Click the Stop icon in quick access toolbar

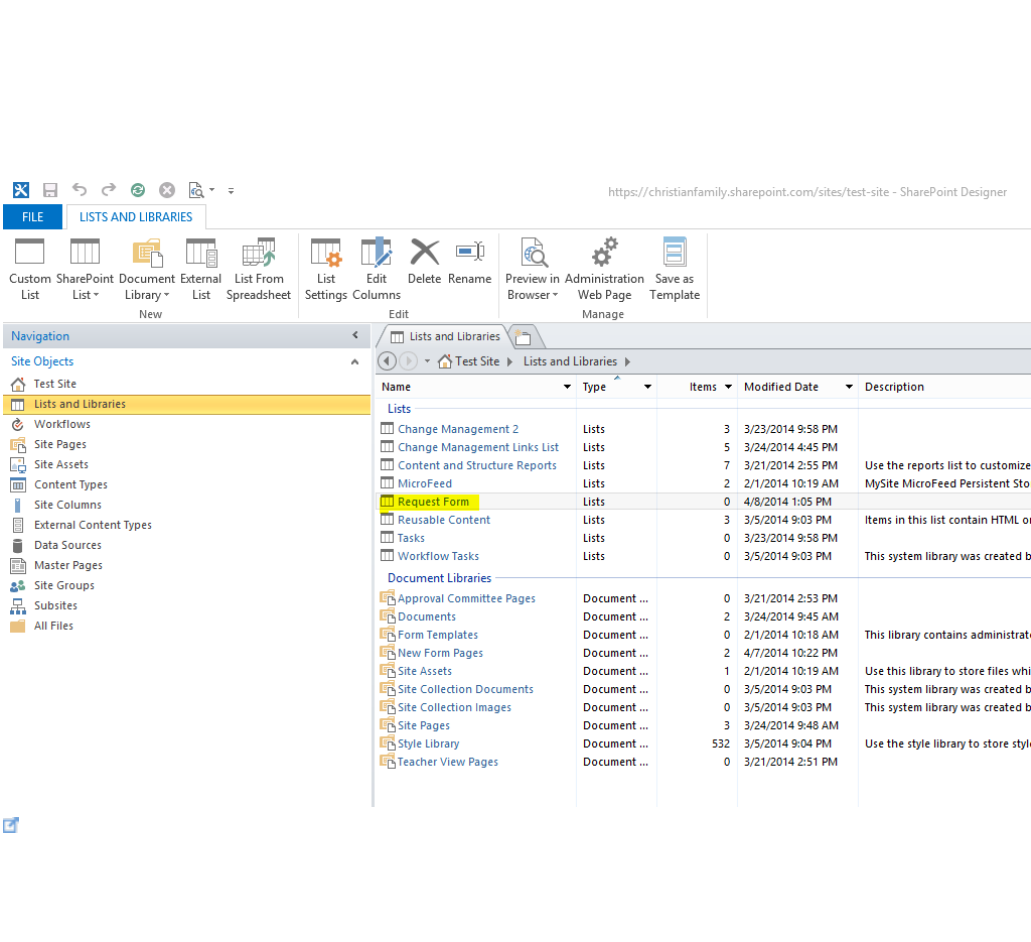[x=167, y=191]
